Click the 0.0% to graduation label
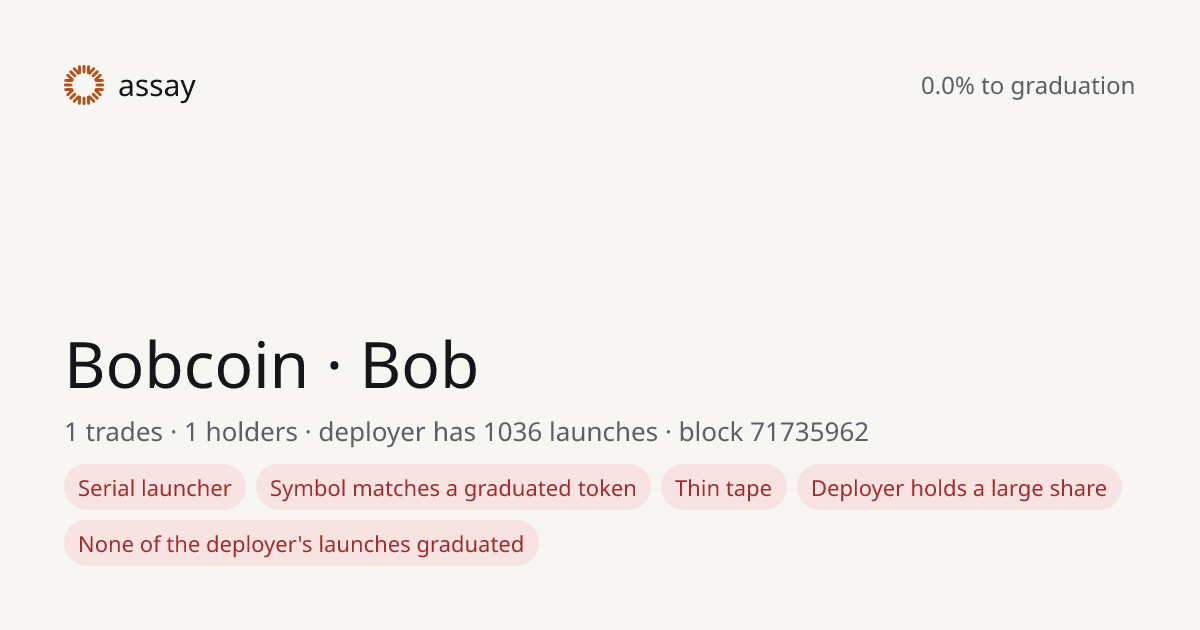 click(1028, 86)
